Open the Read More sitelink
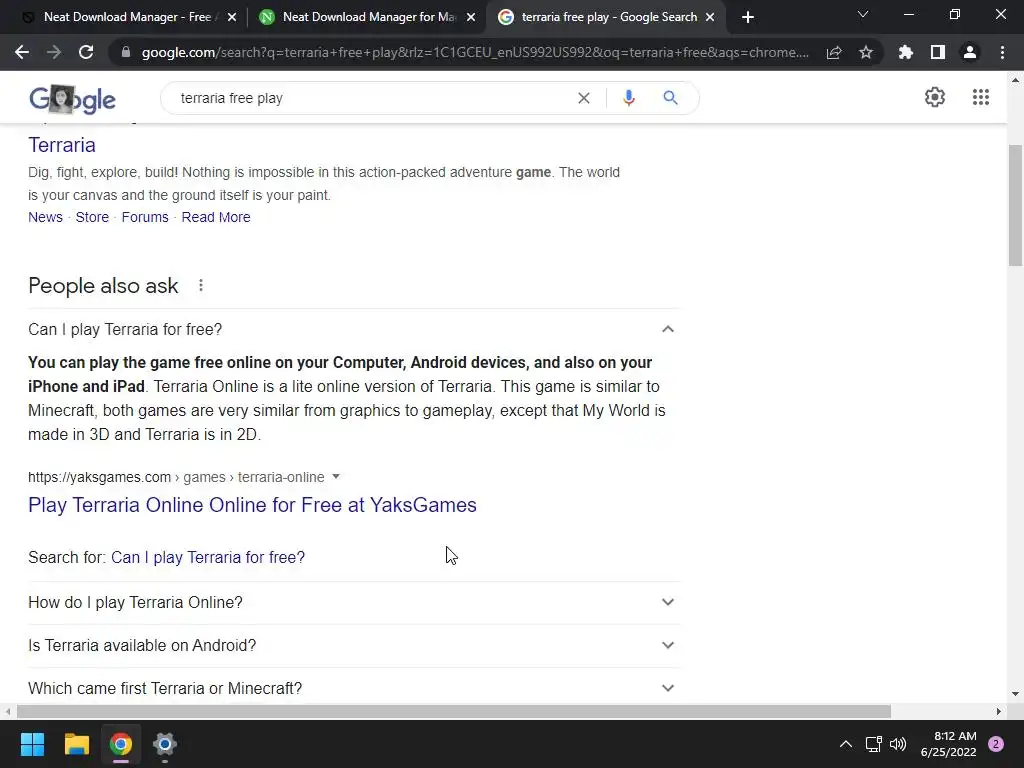This screenshot has height=768, width=1024. point(216,217)
